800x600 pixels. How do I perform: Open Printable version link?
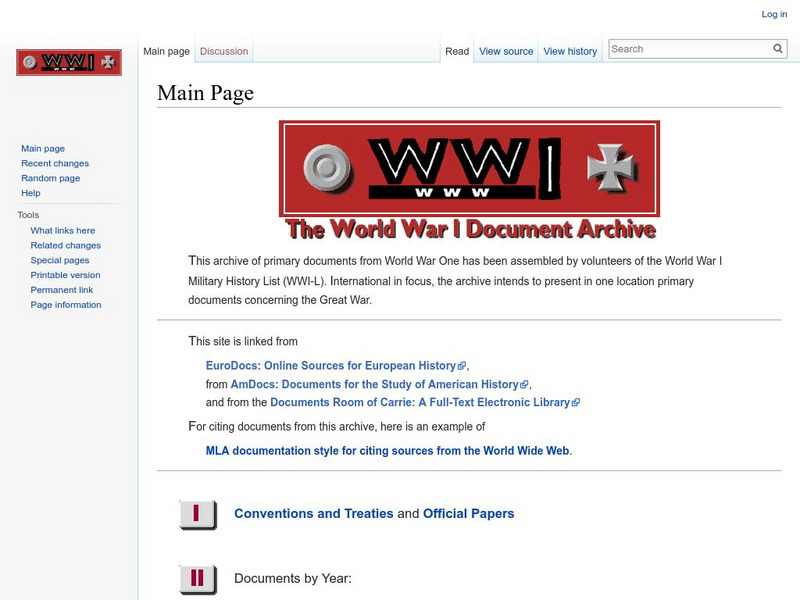(x=65, y=275)
